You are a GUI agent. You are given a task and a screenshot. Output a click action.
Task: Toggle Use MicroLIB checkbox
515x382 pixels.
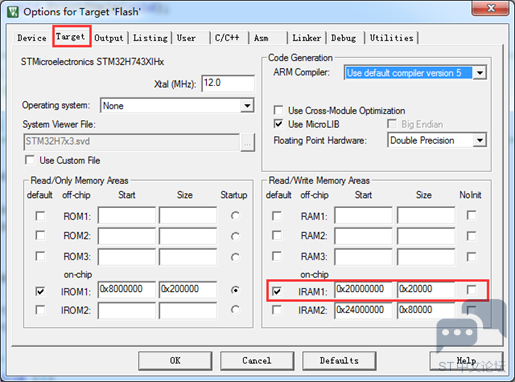point(278,124)
